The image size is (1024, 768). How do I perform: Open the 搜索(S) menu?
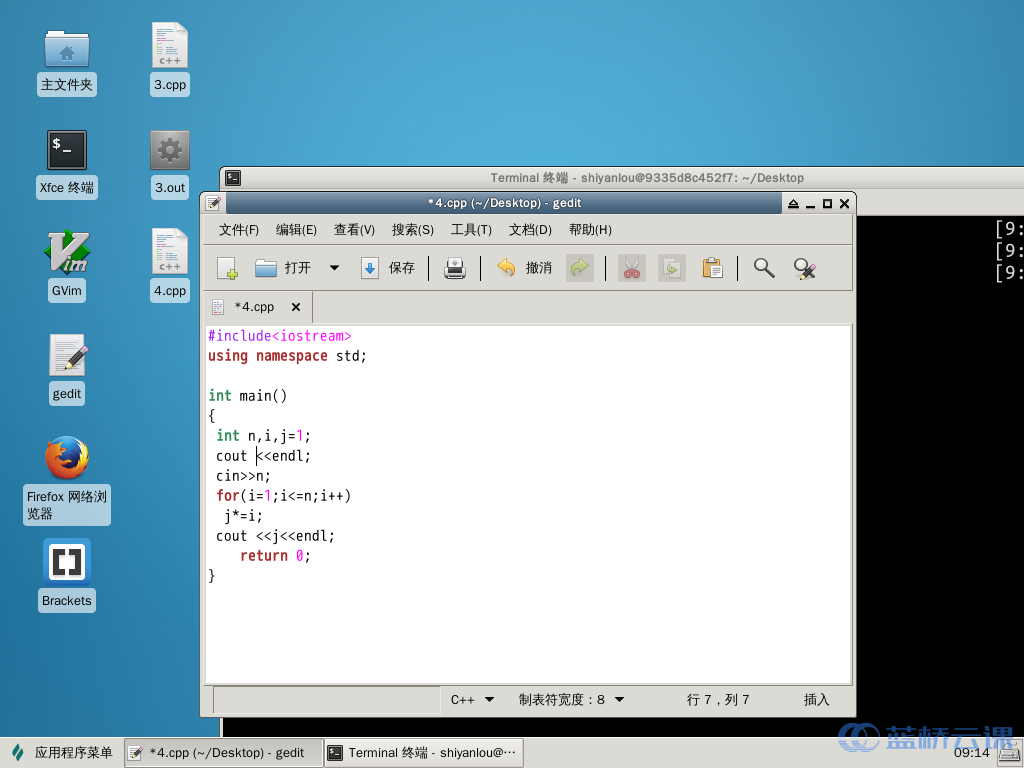pyautogui.click(x=412, y=230)
